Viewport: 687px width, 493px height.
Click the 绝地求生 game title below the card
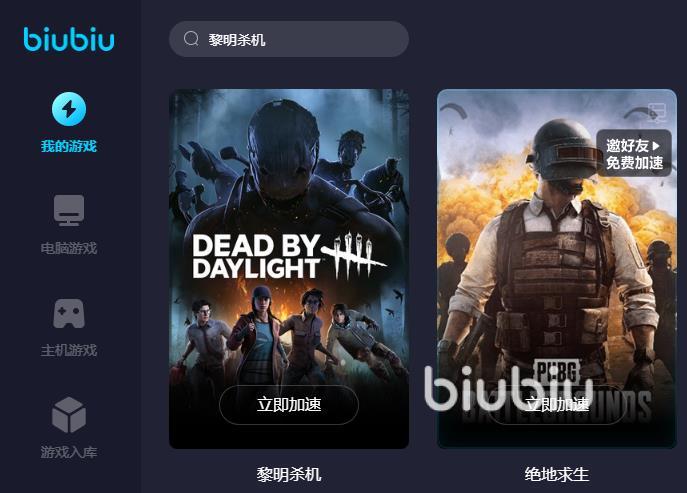(x=557, y=474)
